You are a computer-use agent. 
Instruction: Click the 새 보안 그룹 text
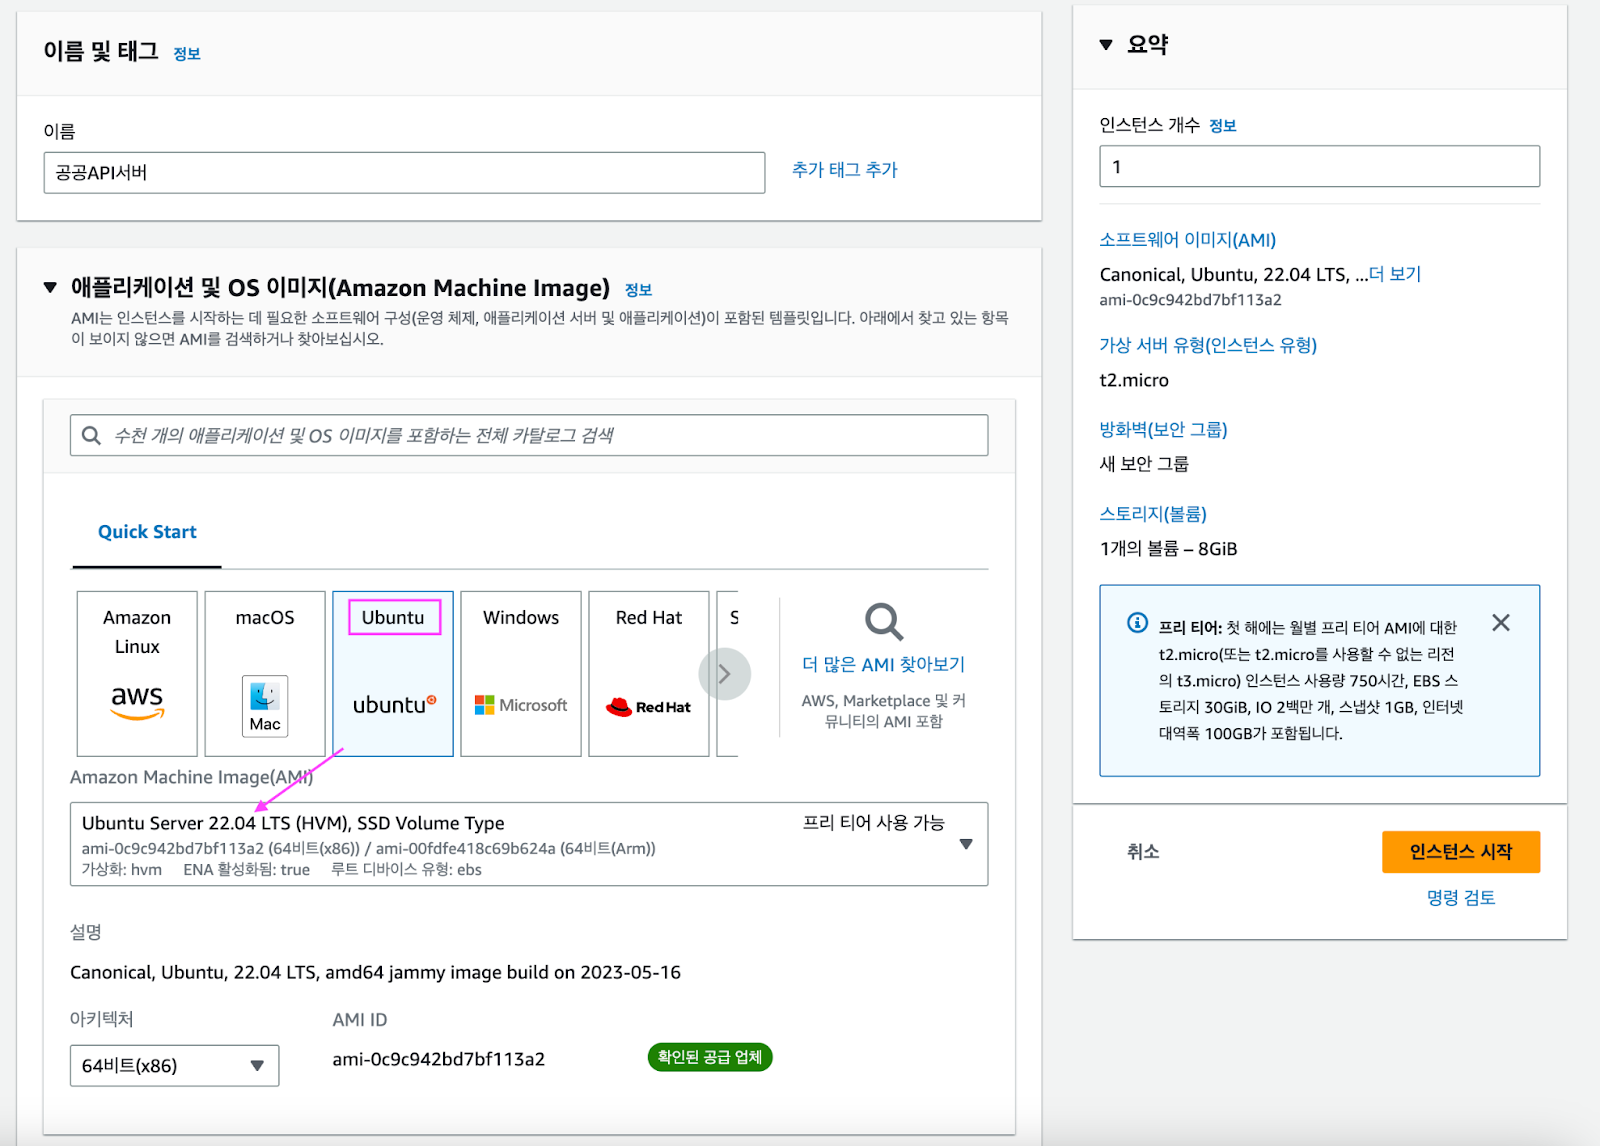[1144, 464]
